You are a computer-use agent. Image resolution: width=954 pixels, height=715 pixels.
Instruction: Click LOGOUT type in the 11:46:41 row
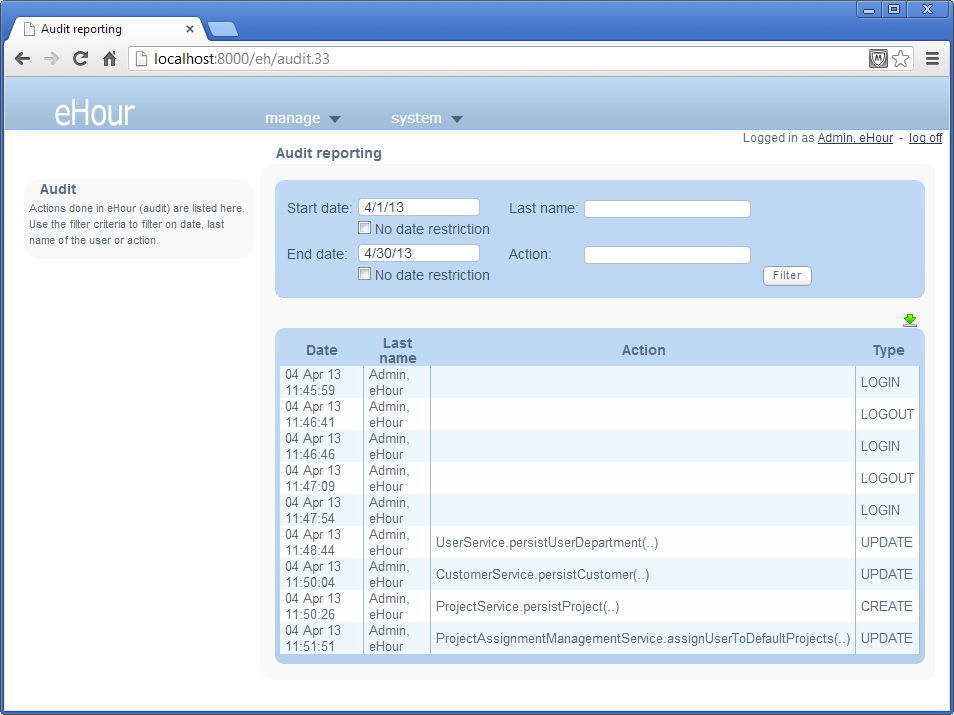887,414
